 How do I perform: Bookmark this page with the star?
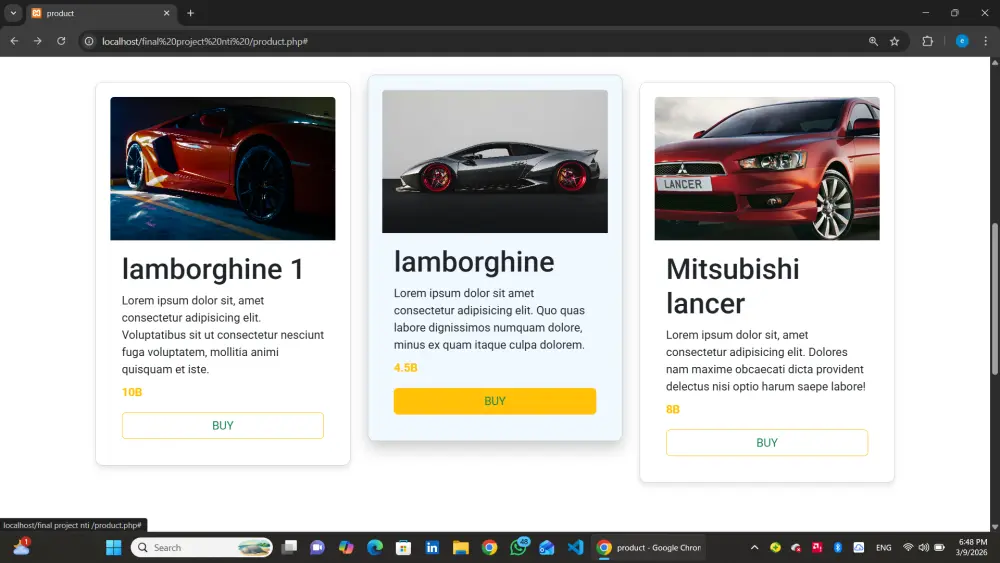click(895, 41)
